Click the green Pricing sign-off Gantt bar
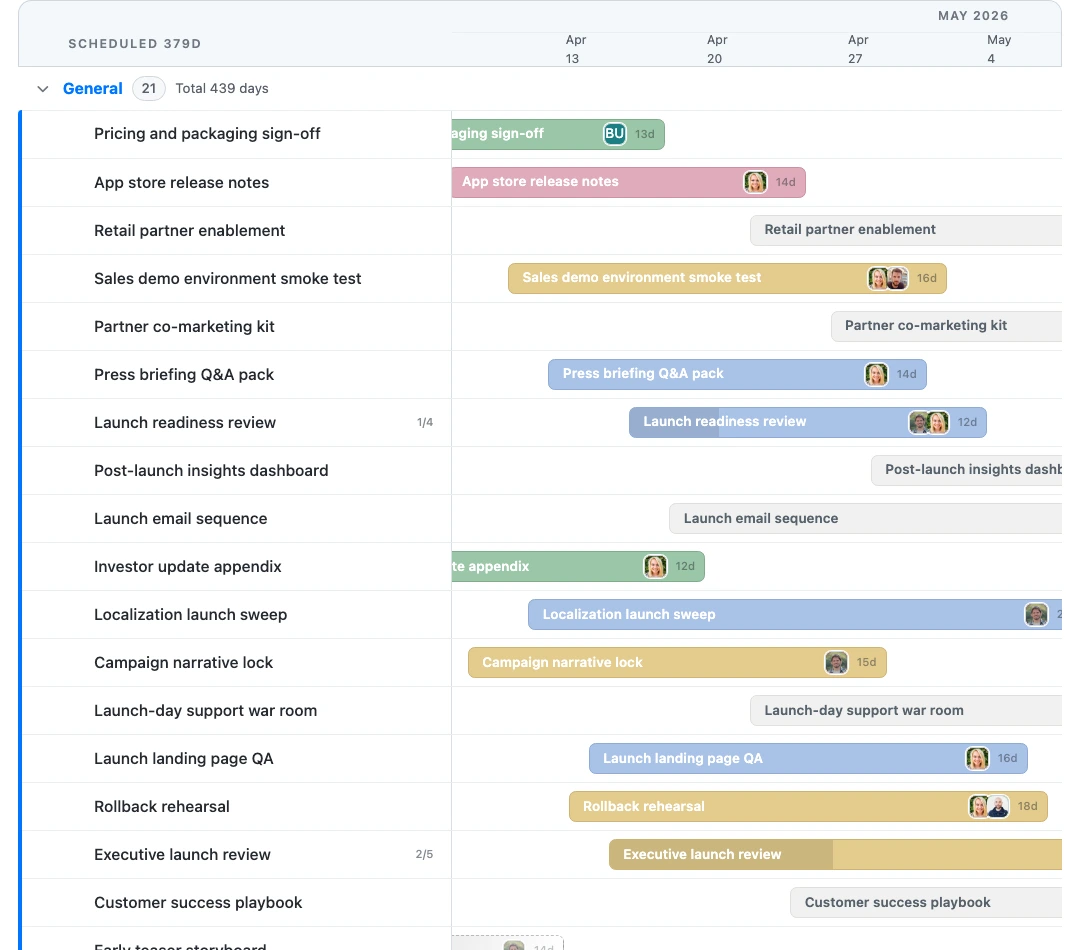This screenshot has width=1080, height=950. click(x=558, y=134)
